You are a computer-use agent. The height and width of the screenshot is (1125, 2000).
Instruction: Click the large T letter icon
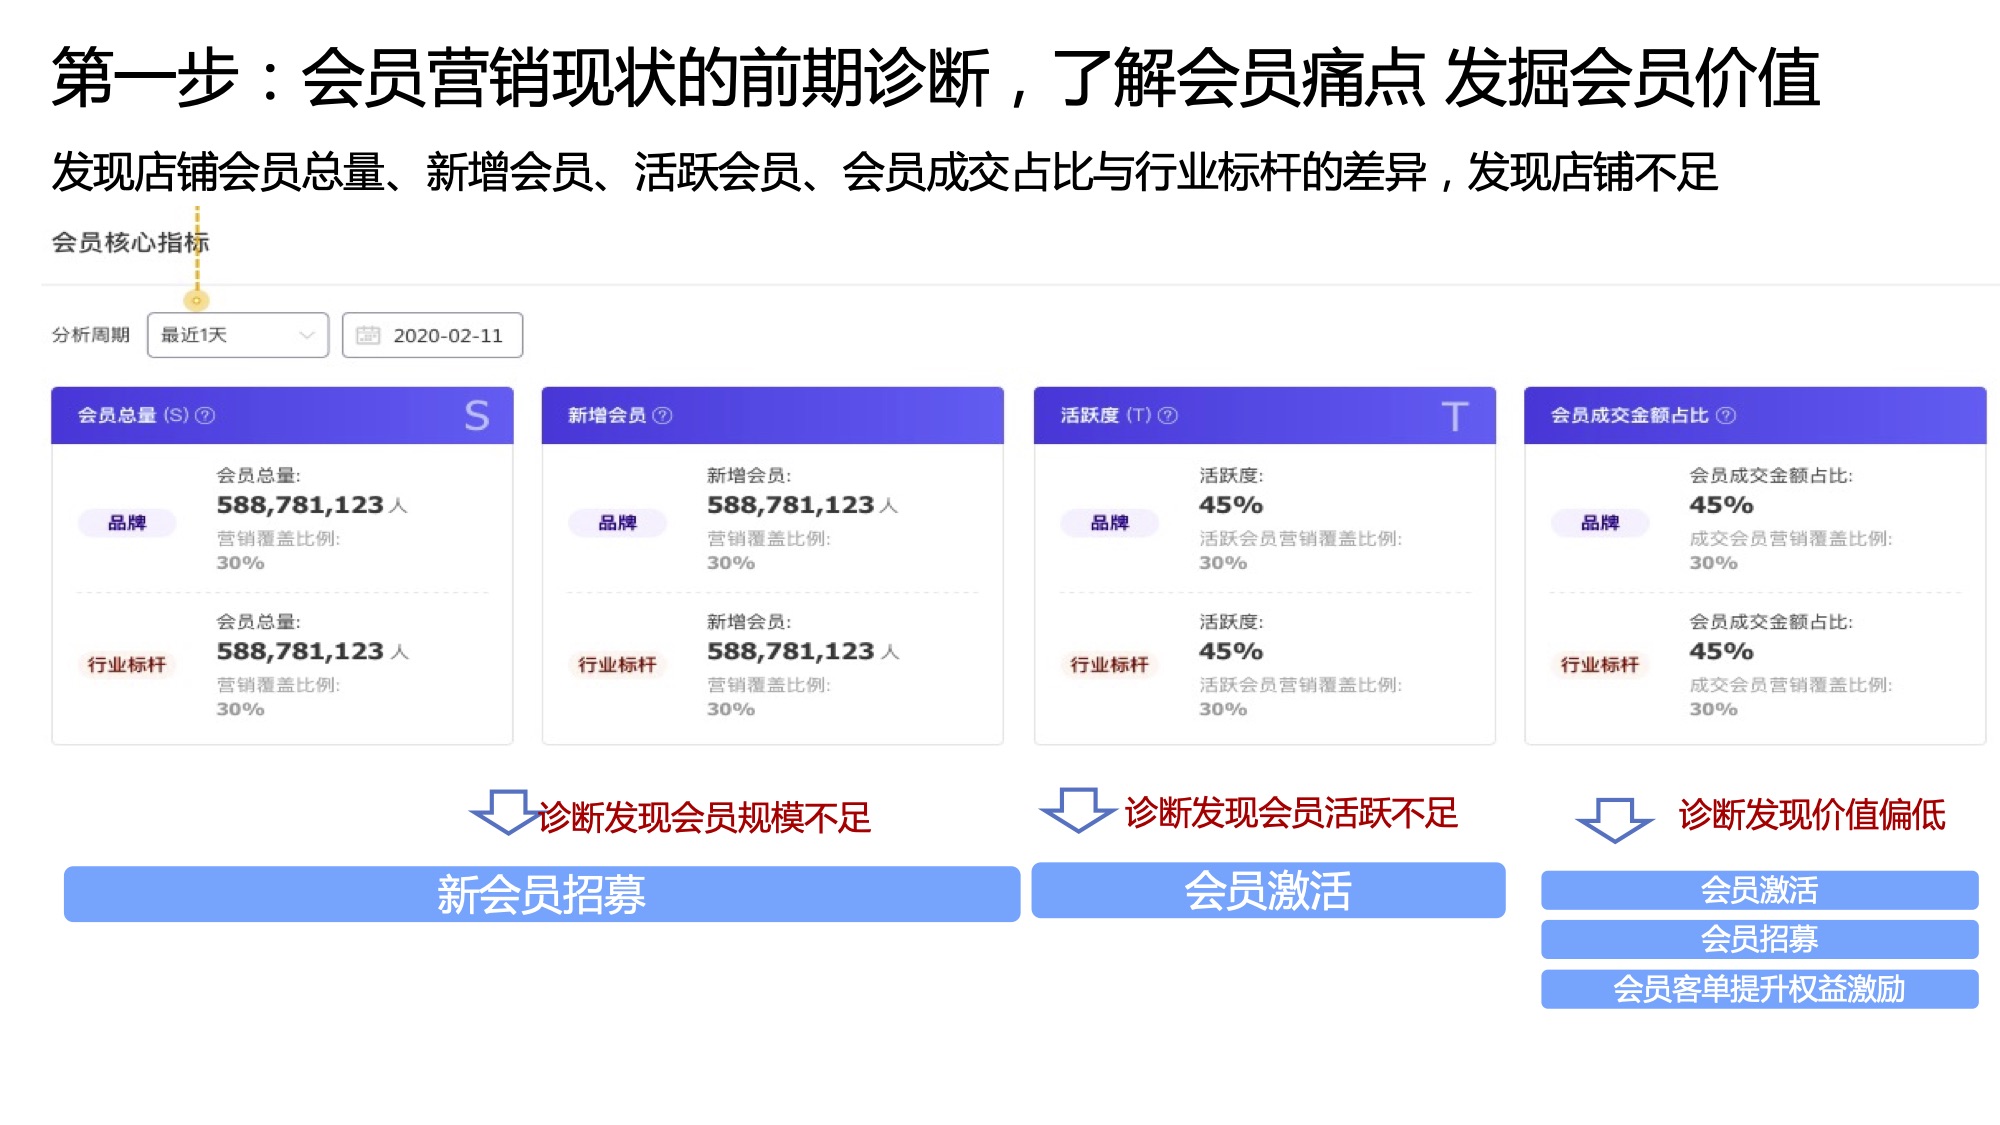pos(1454,415)
